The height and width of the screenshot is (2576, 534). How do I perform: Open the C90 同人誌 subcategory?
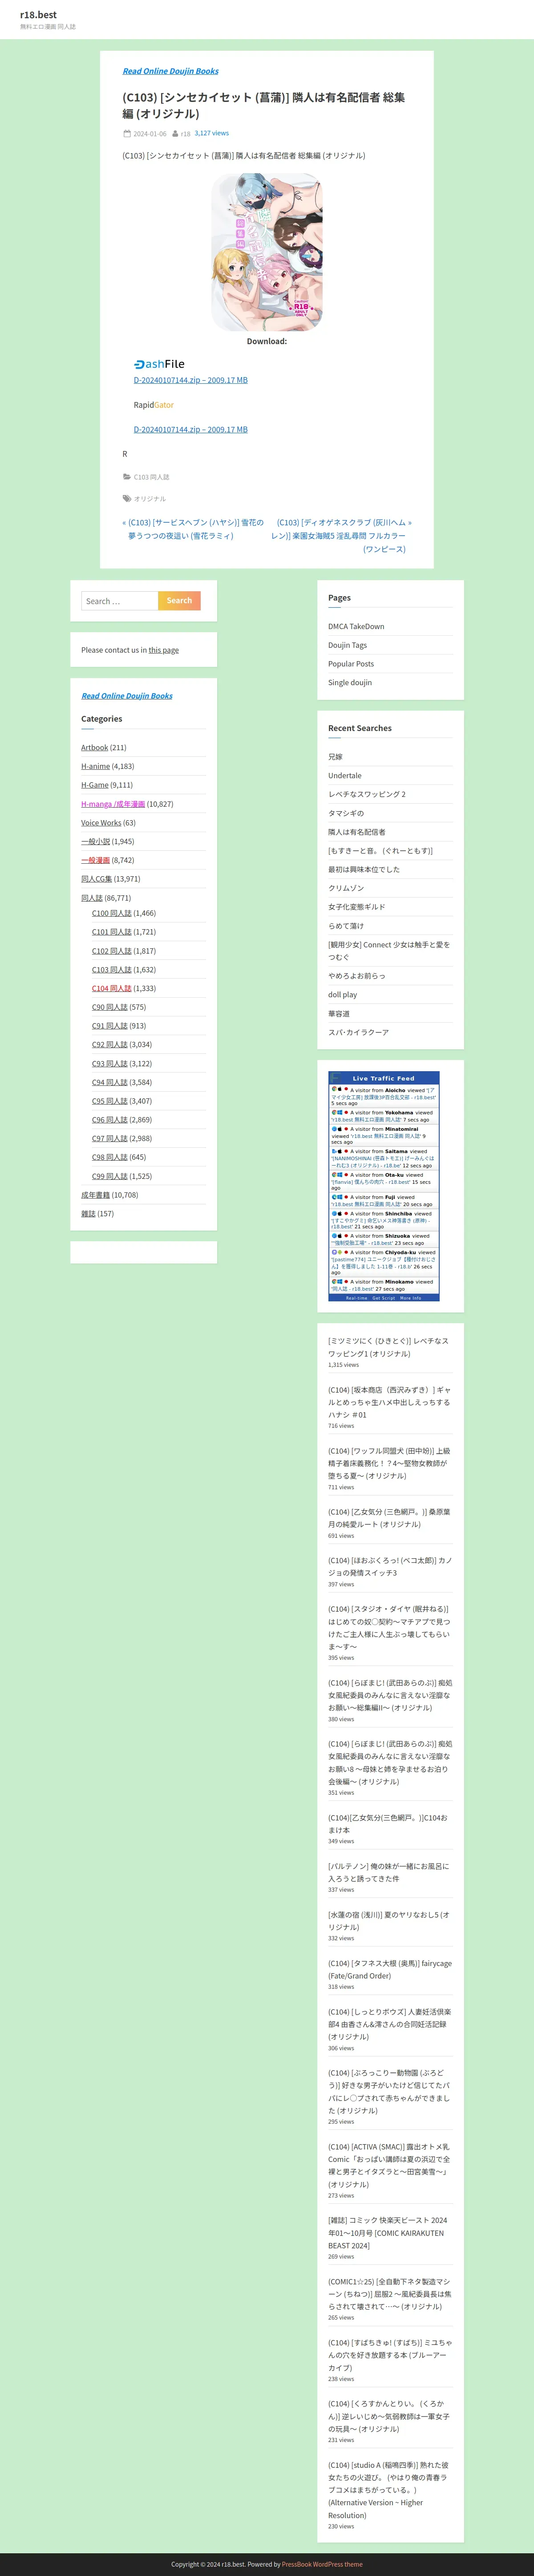[x=110, y=1007]
